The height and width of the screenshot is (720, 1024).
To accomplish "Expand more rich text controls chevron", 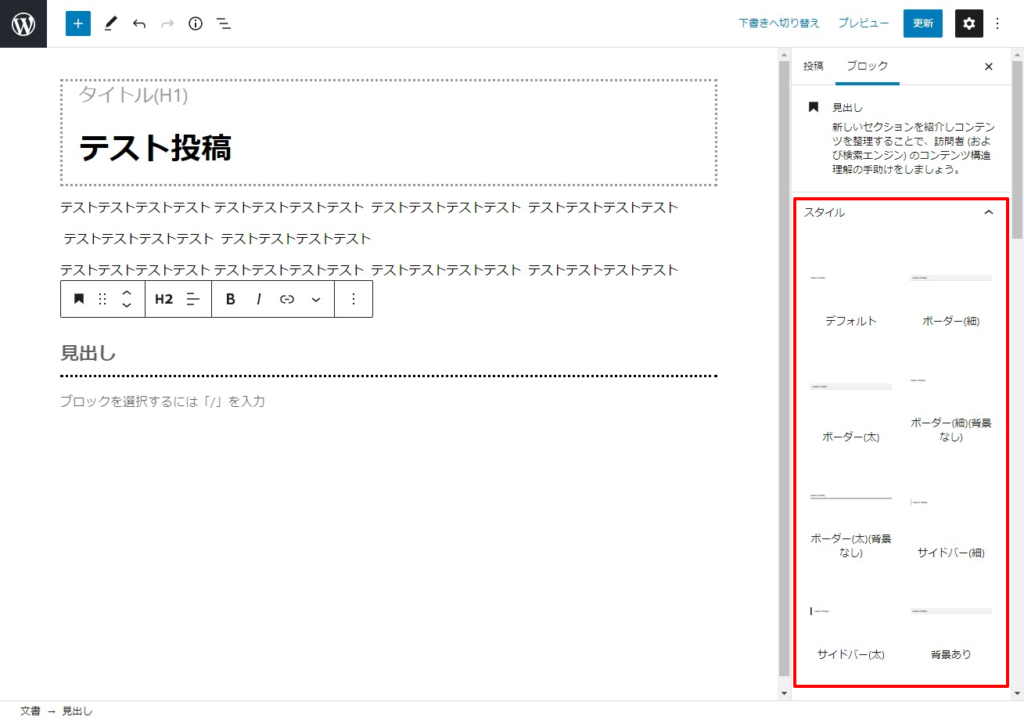I will tap(316, 299).
